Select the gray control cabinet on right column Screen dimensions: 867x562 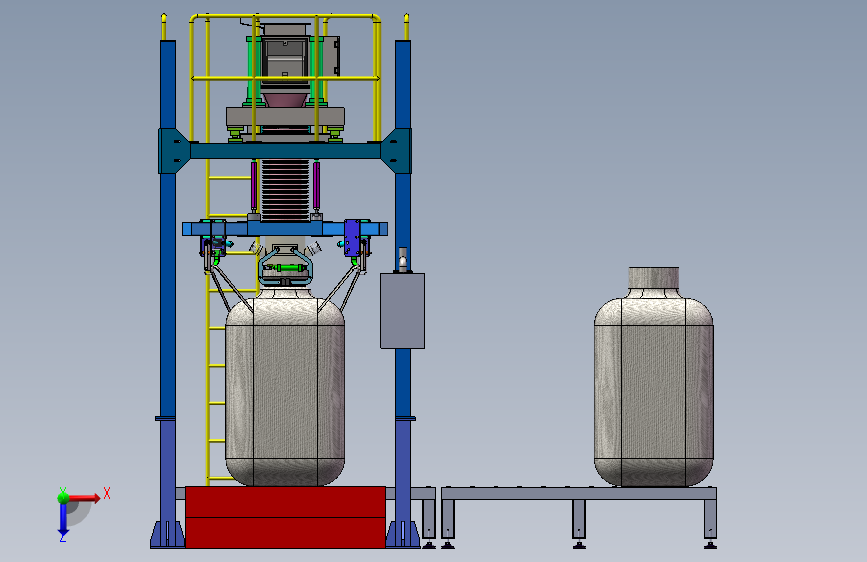pyautogui.click(x=403, y=310)
